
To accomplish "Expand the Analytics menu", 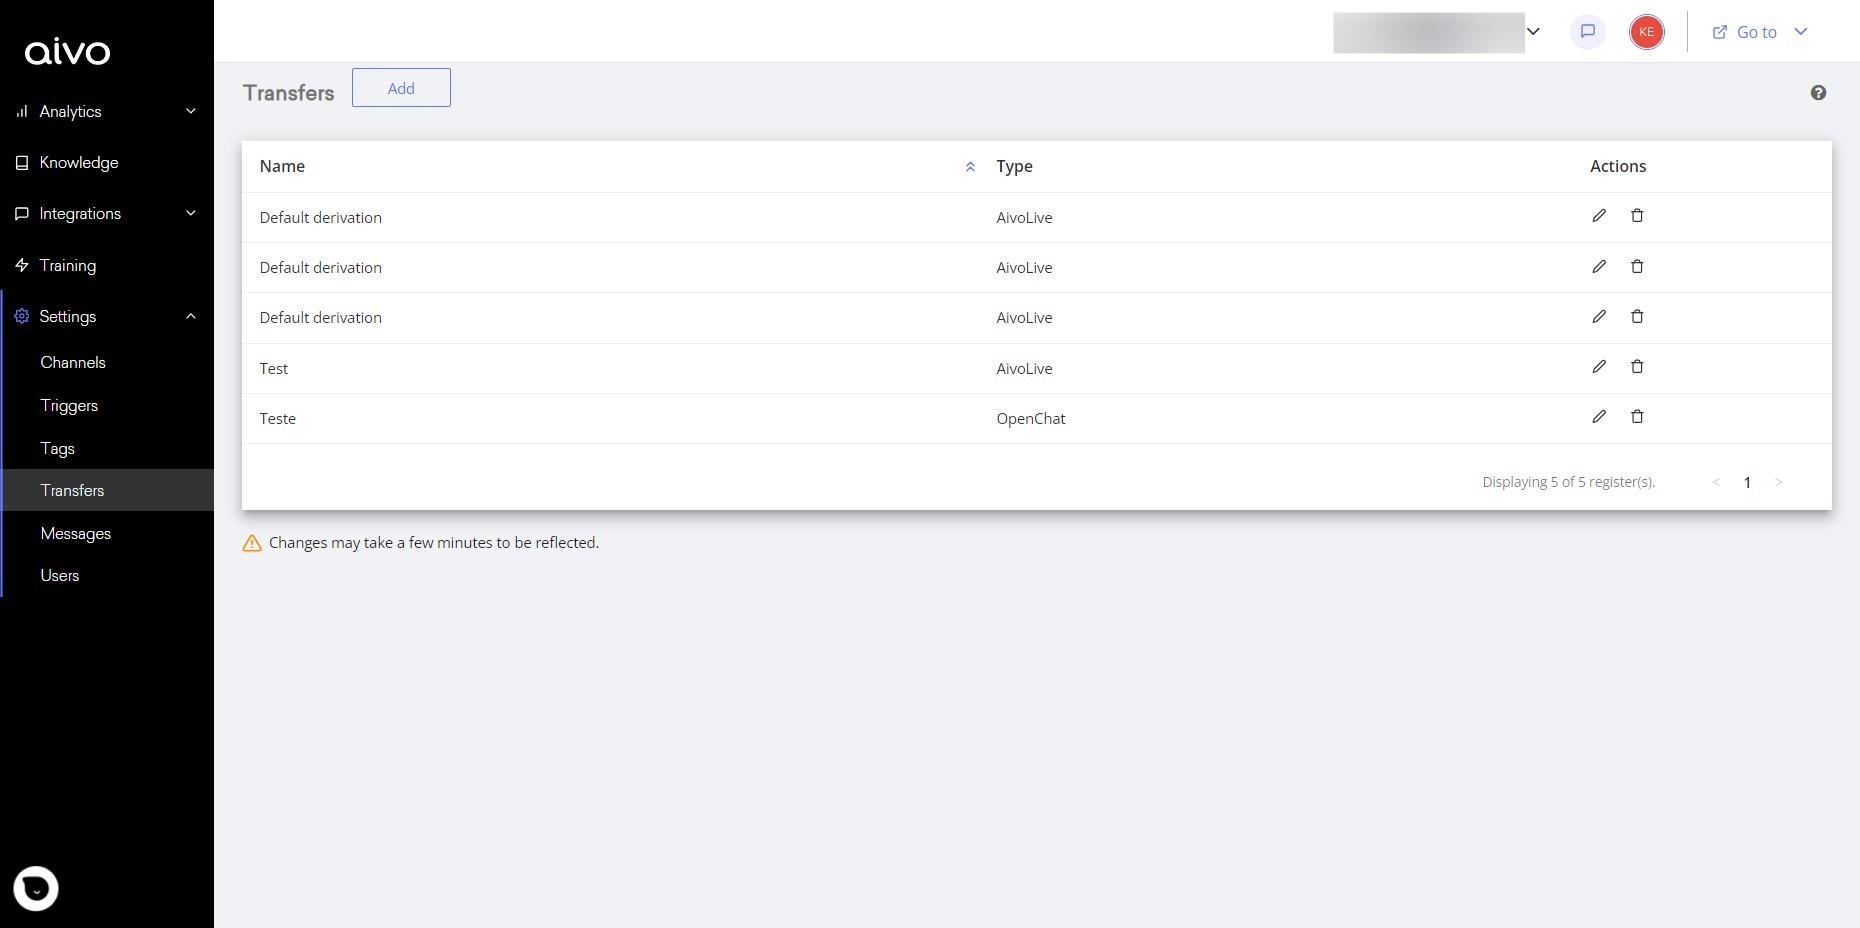I will click(106, 111).
